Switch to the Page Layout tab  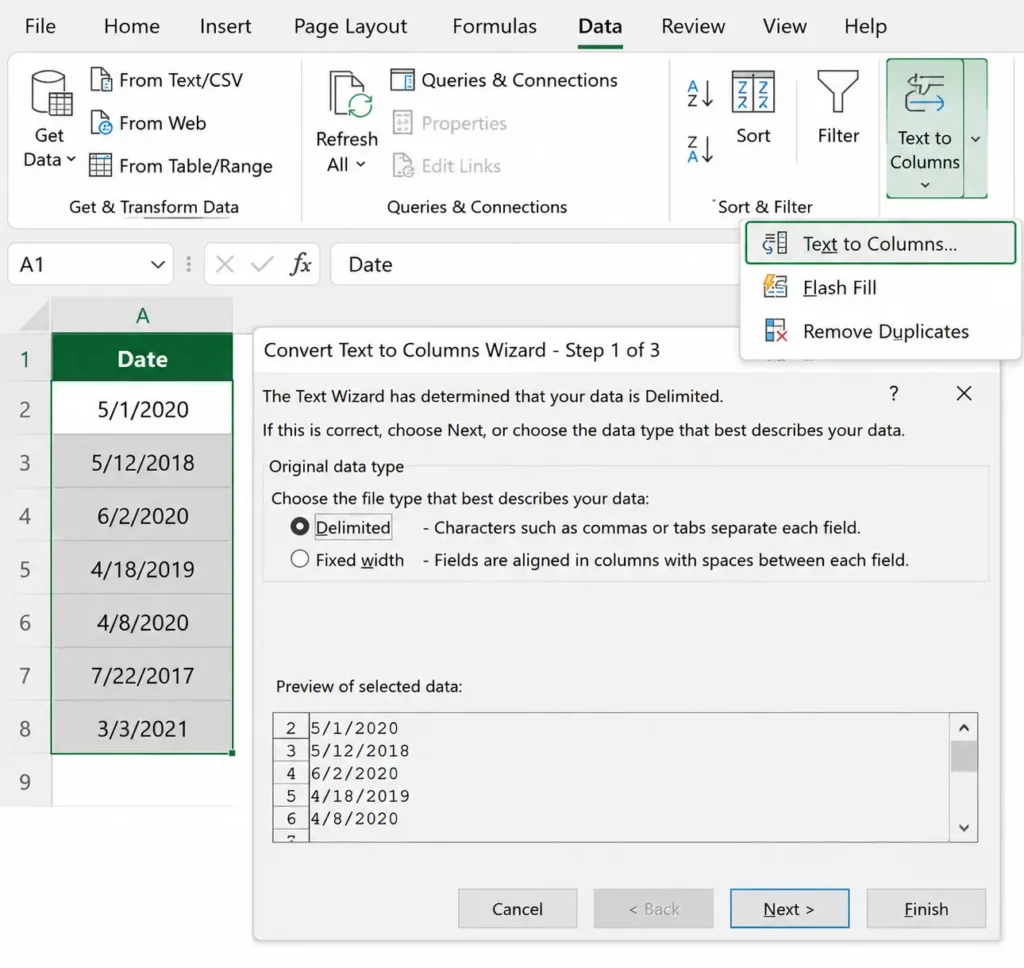coord(351,26)
